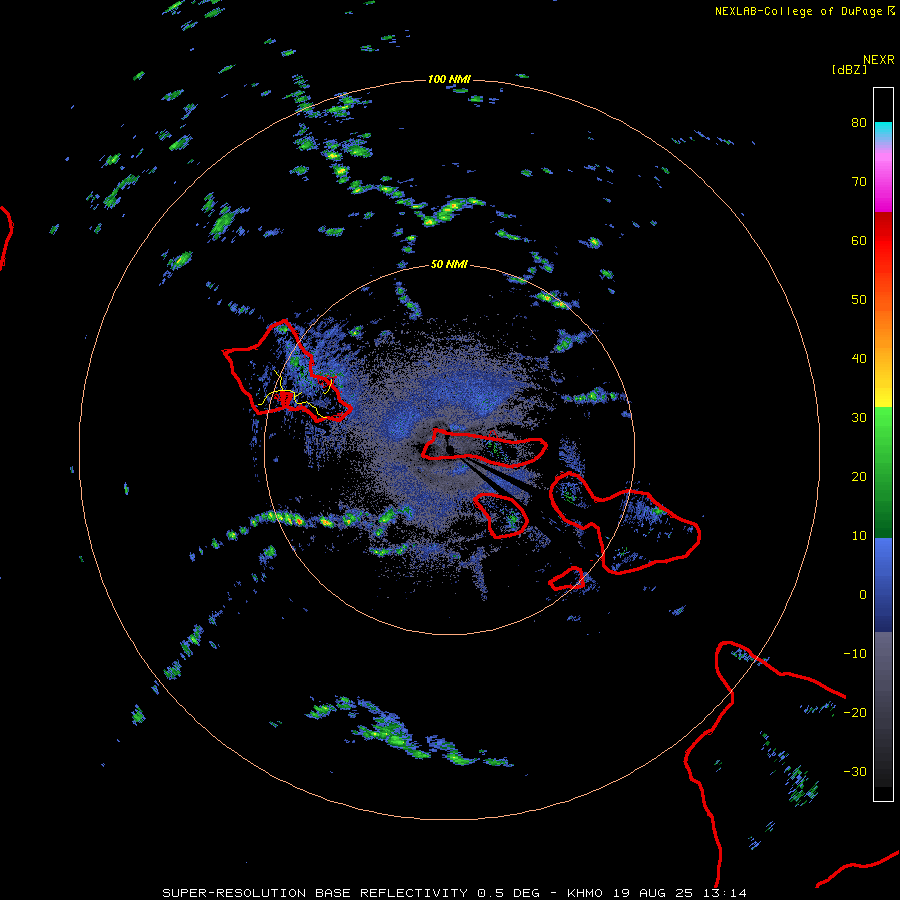This screenshot has height=900, width=900.
Task: Click the 50 value on the dBZ scale
Action: coord(859,299)
